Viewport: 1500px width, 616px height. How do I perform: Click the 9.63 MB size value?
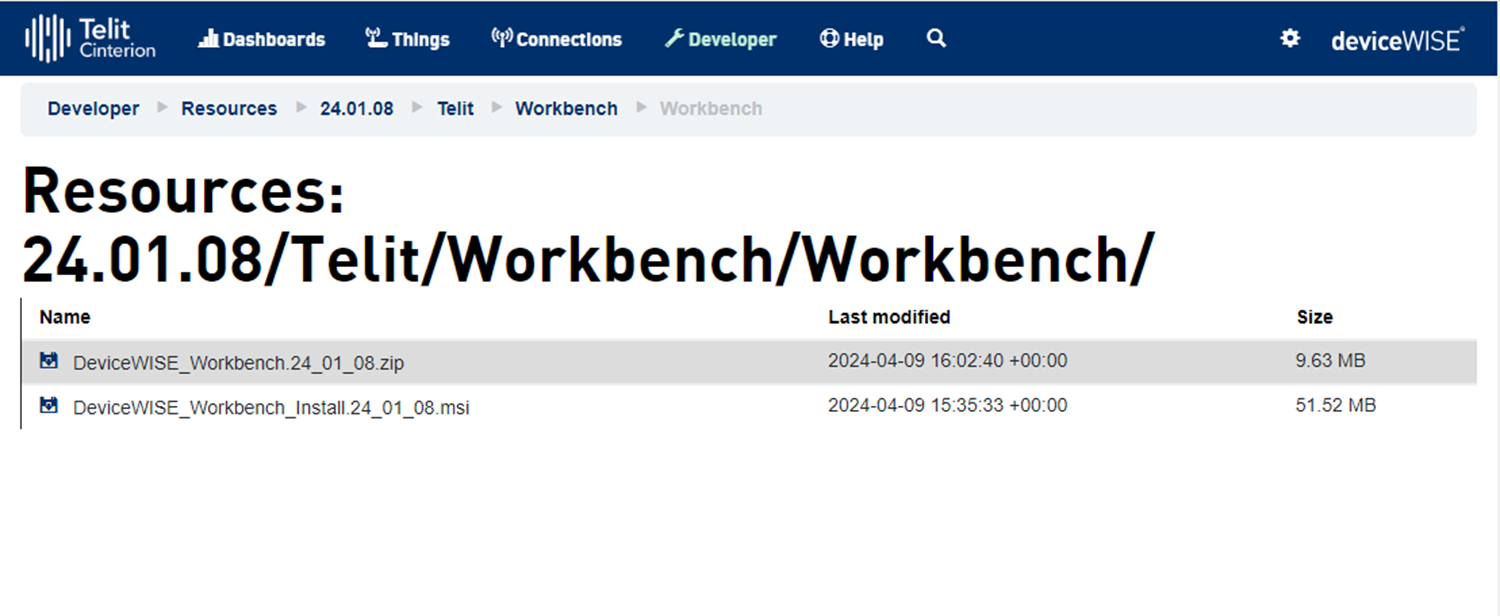coord(1330,361)
